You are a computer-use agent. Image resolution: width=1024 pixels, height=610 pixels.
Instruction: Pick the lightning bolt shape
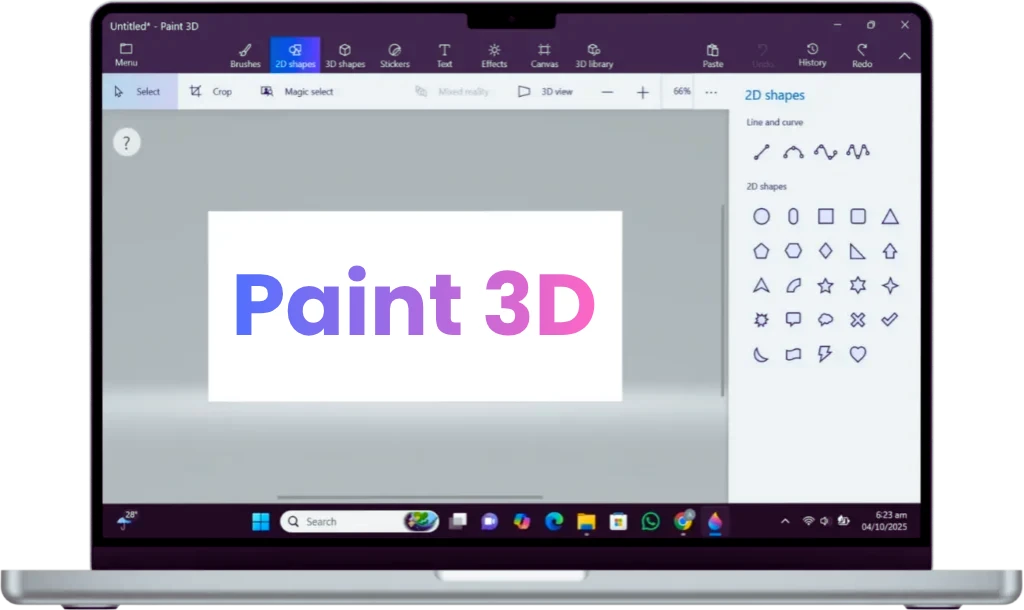[x=824, y=353]
